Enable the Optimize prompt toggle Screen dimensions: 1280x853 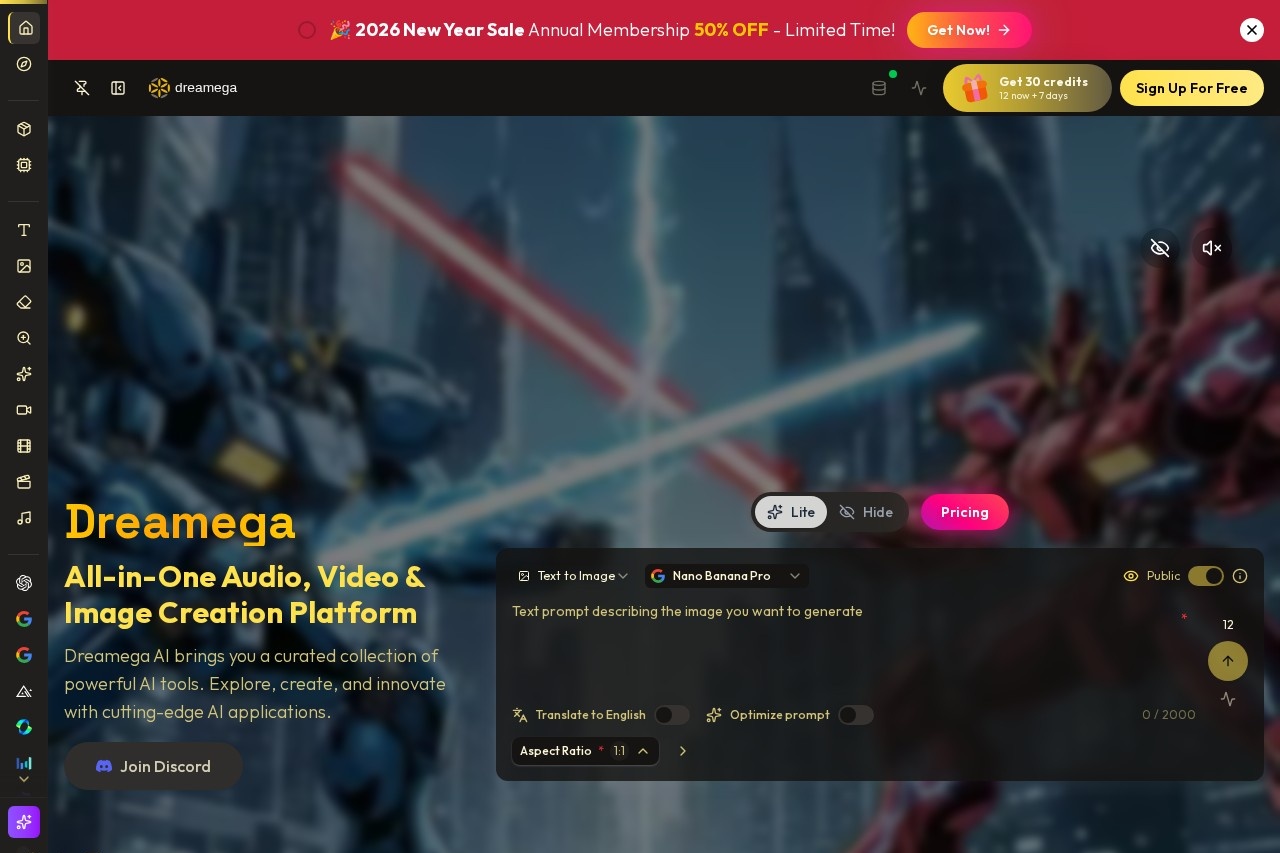[856, 715]
